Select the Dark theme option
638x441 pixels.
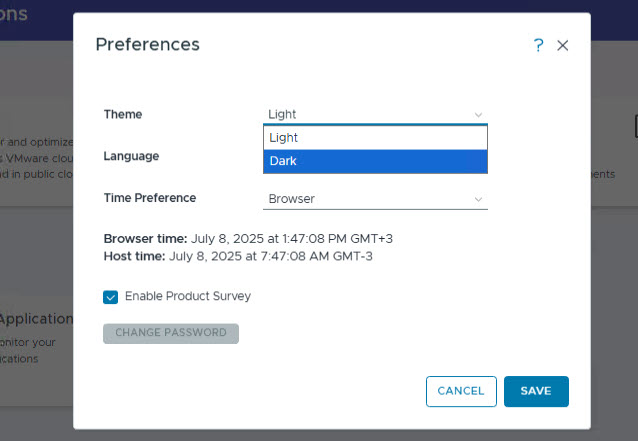pyautogui.click(x=375, y=161)
